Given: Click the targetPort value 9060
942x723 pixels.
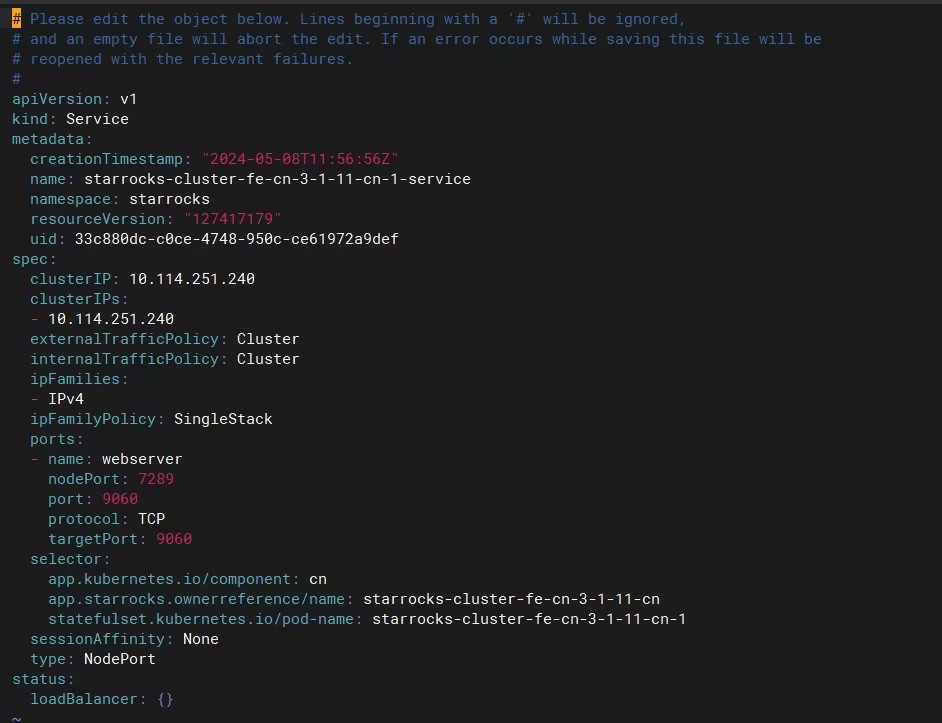Looking at the screenshot, I should click(x=174, y=539).
